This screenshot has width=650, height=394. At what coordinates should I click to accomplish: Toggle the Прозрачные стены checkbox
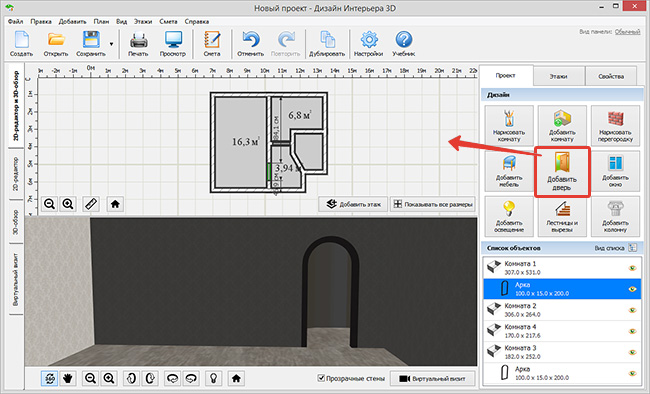321,378
